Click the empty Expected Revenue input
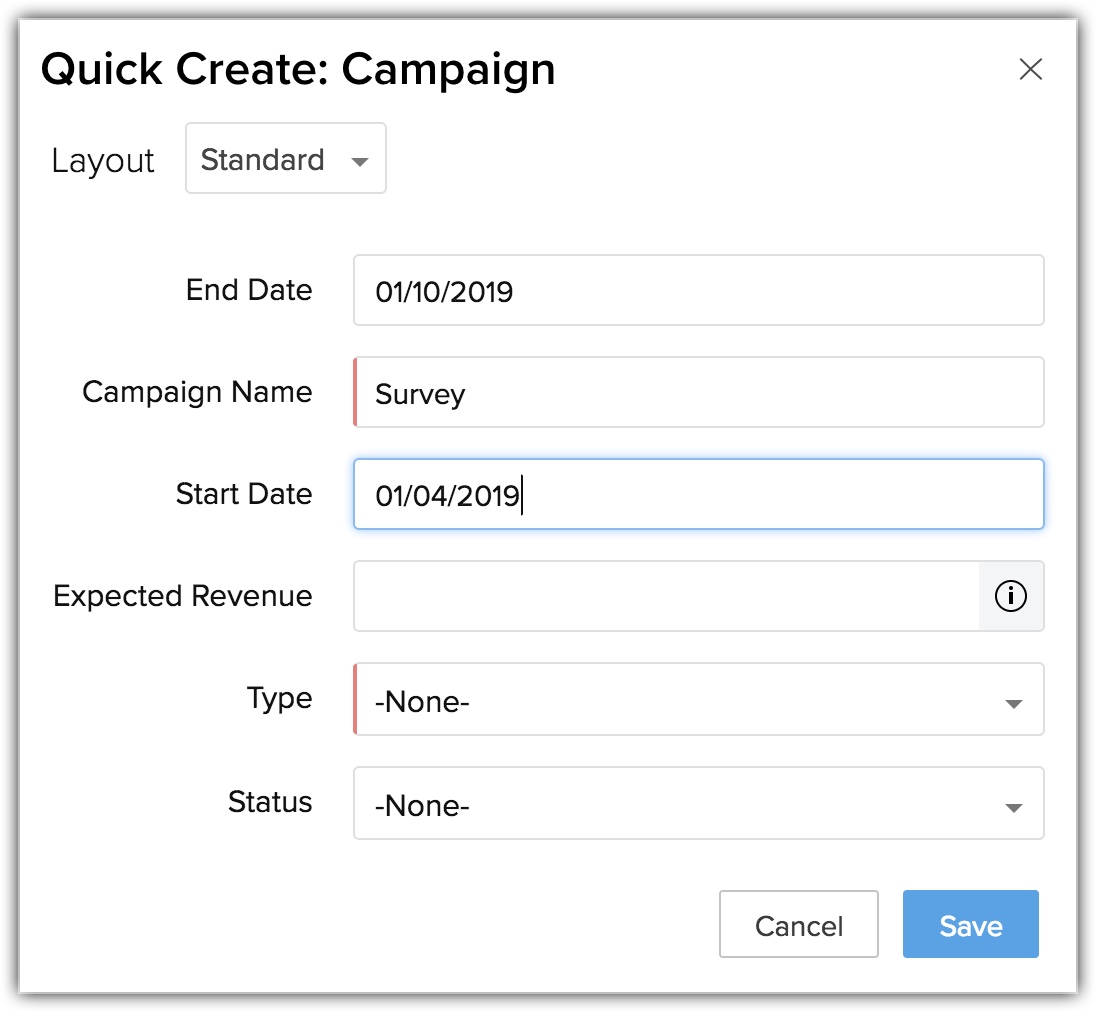Image resolution: width=1096 pixels, height=1012 pixels. click(666, 596)
